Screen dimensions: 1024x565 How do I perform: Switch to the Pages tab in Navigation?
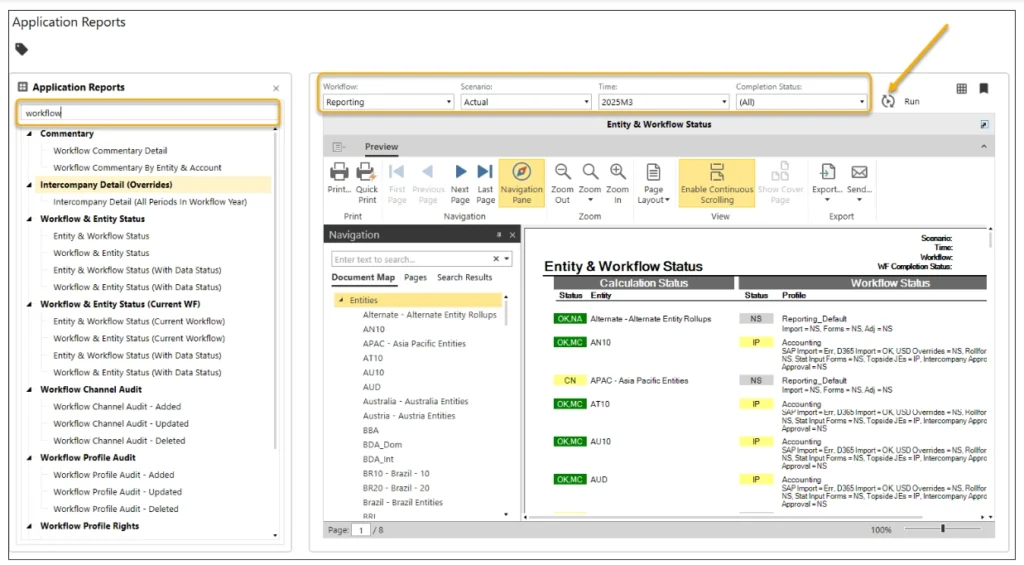pos(415,277)
